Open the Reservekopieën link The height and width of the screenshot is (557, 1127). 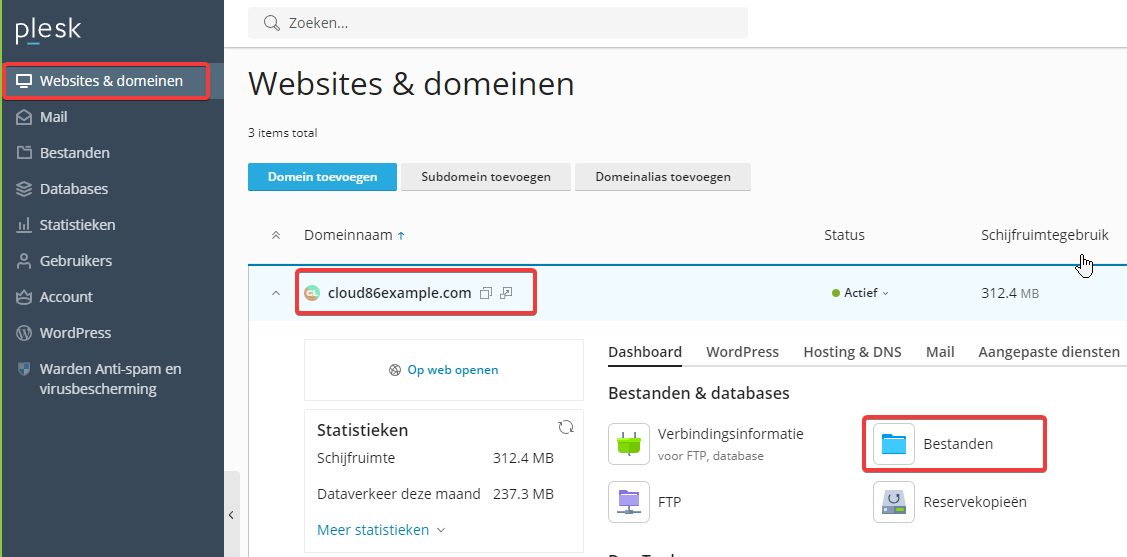pos(975,502)
